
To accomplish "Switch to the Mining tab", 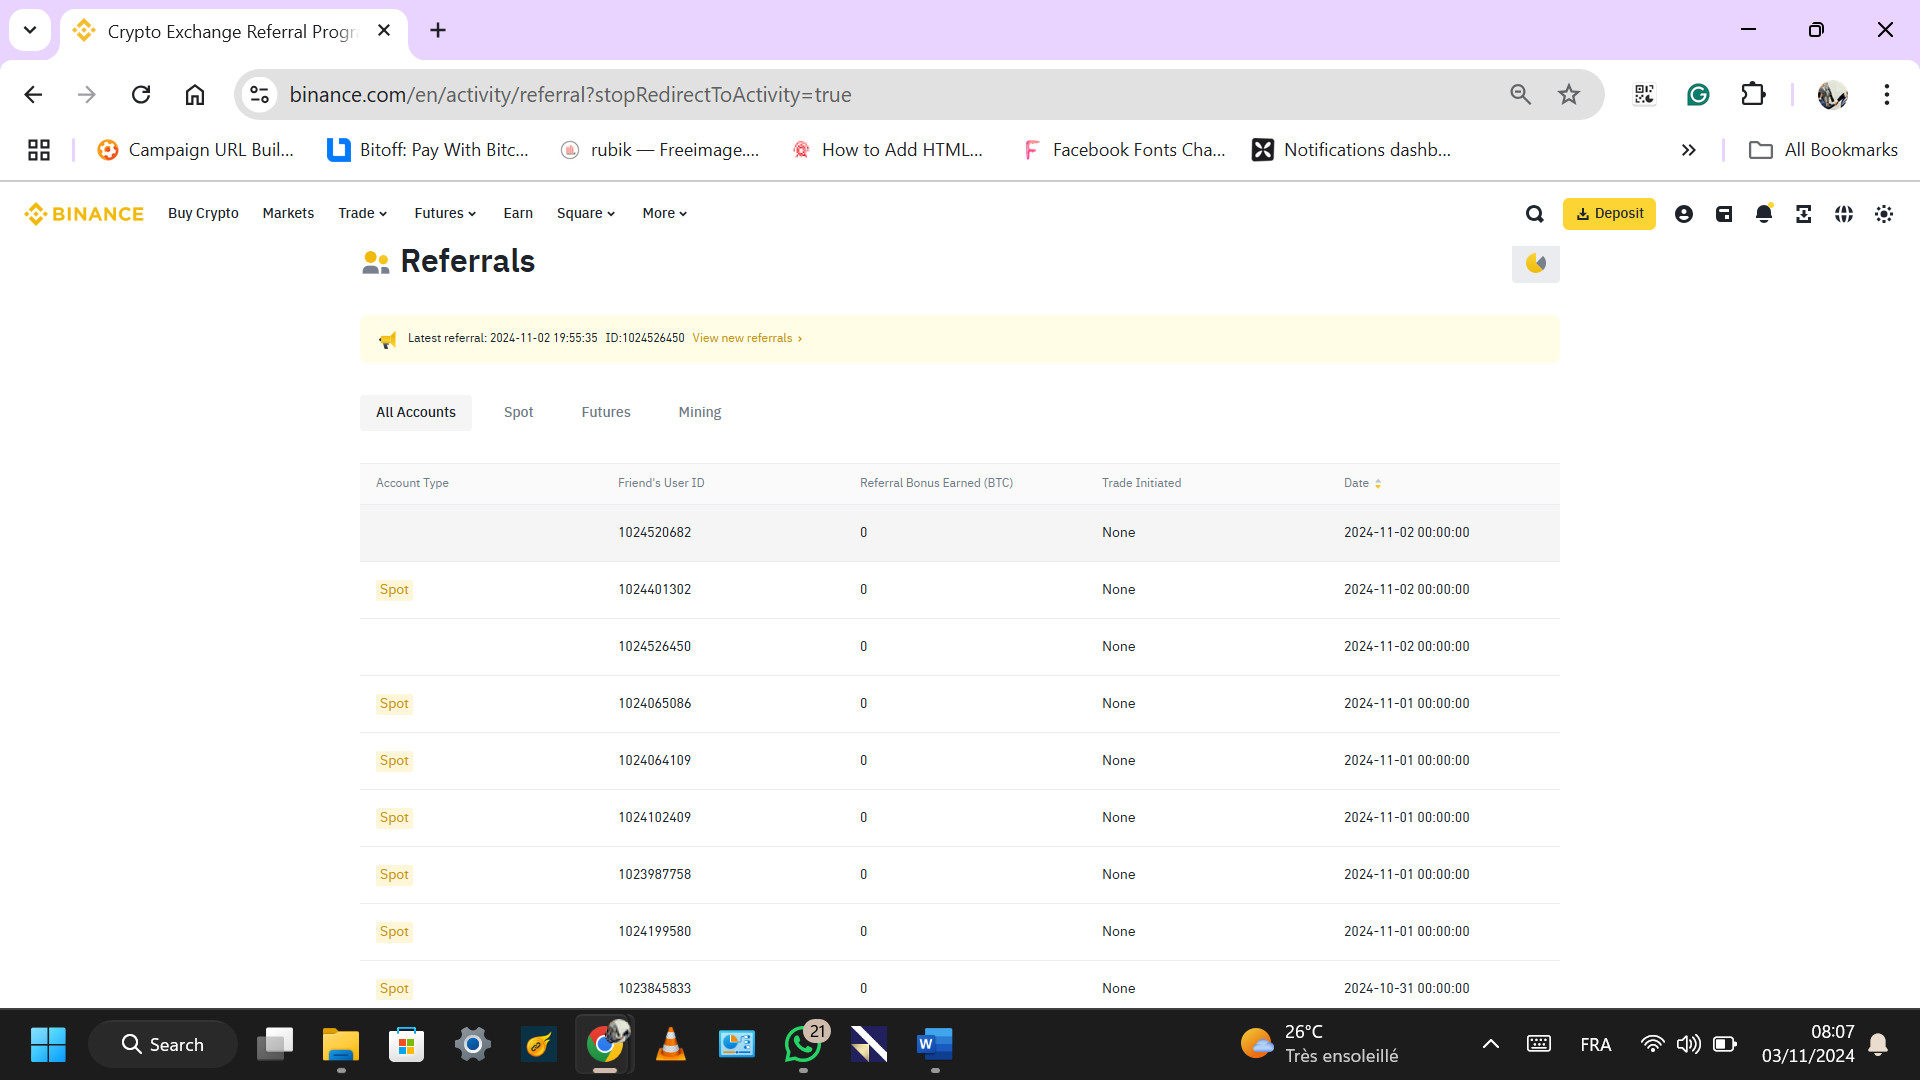I will 699,412.
